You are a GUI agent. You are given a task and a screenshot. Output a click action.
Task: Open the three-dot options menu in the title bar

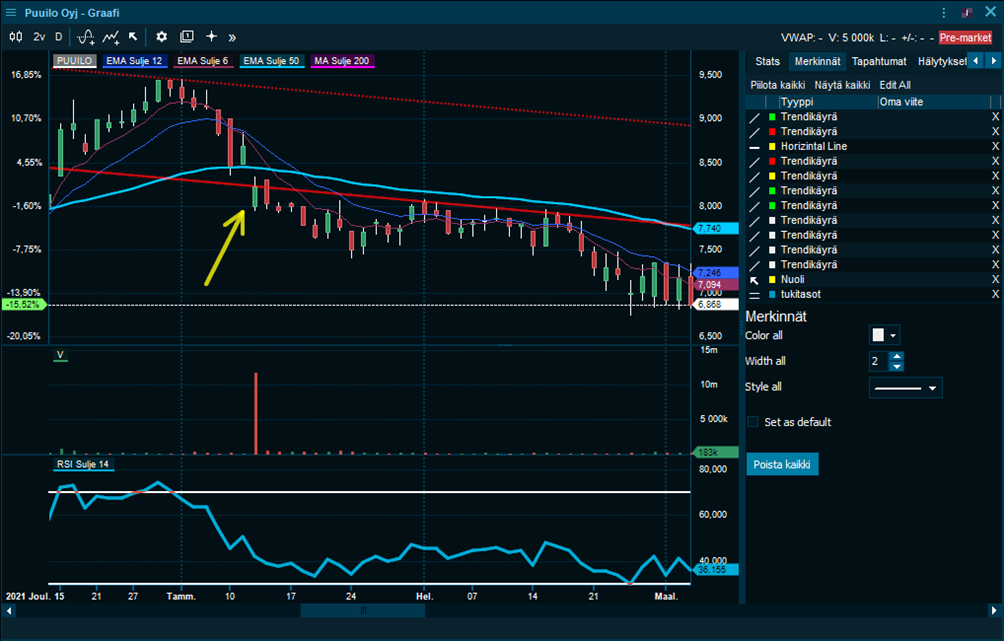point(944,13)
